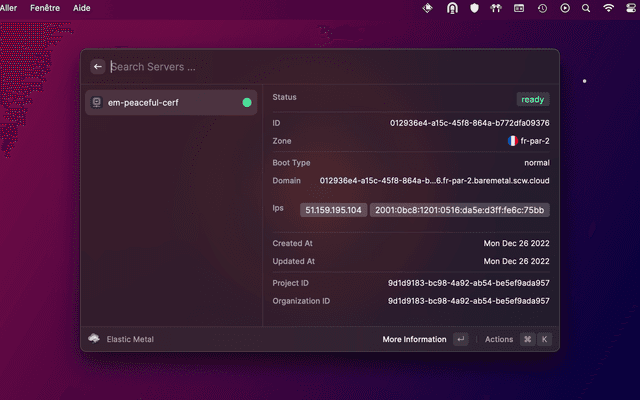Viewport: 640px width, 400px height.
Task: Click the back arrow button
Action: 98,67
